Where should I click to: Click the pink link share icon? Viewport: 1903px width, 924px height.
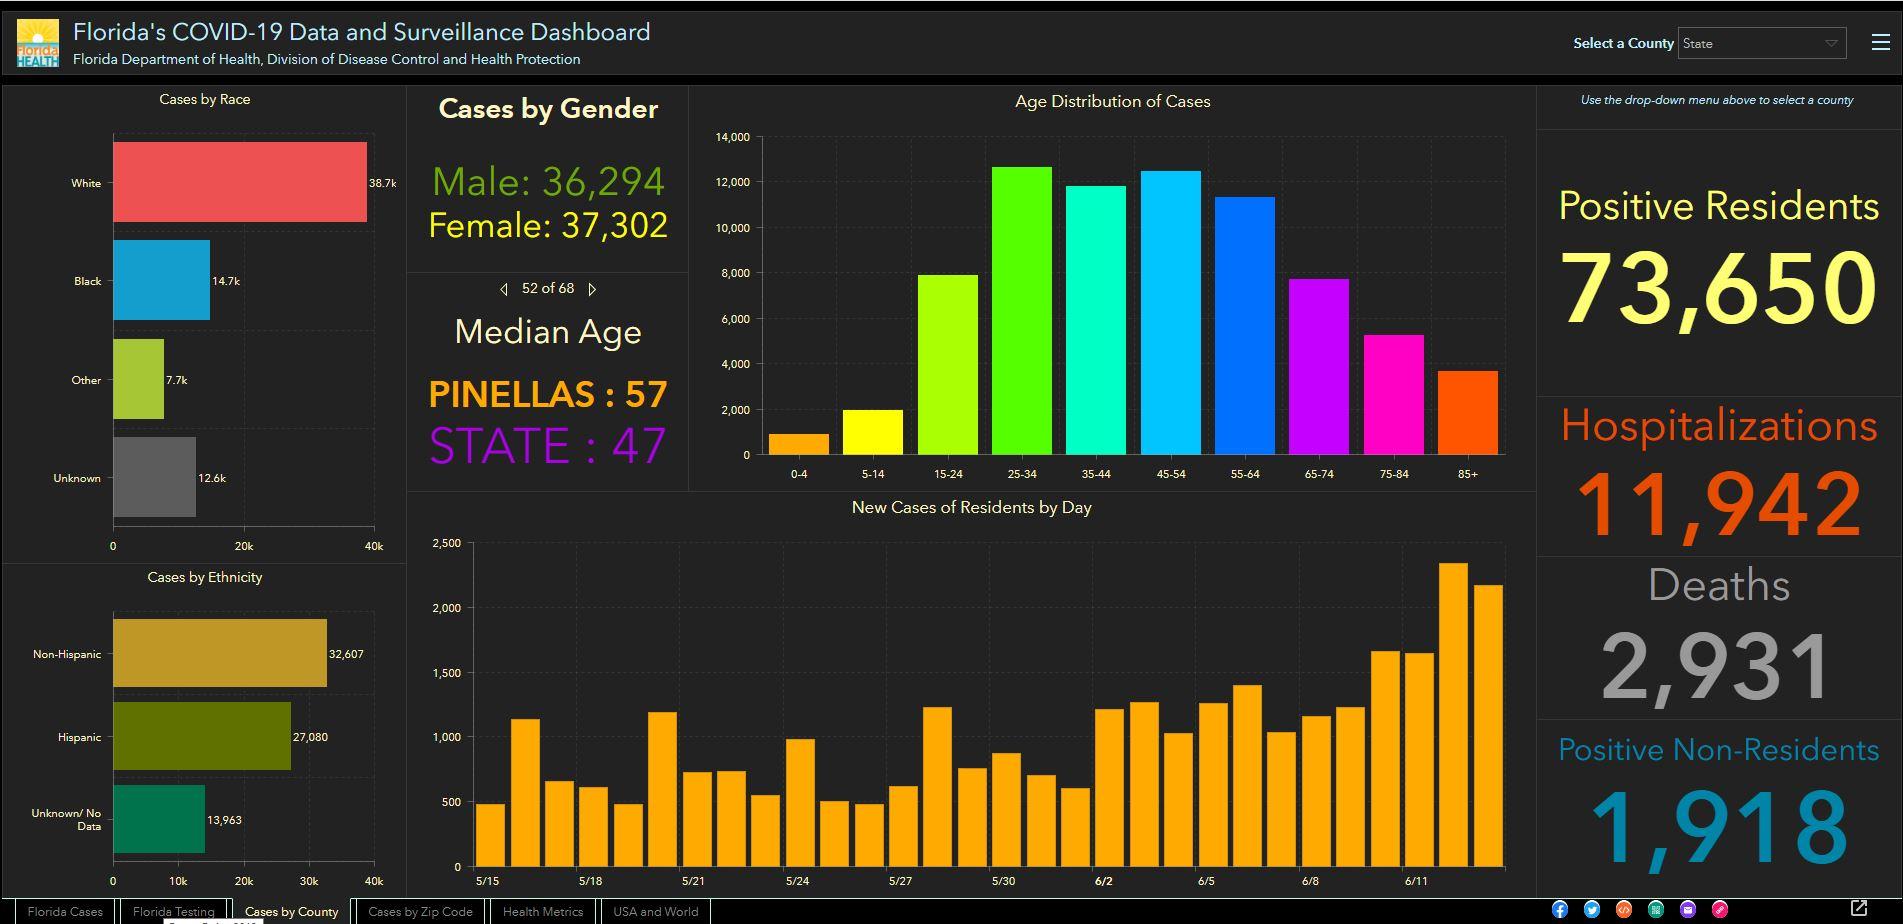[x=1720, y=909]
